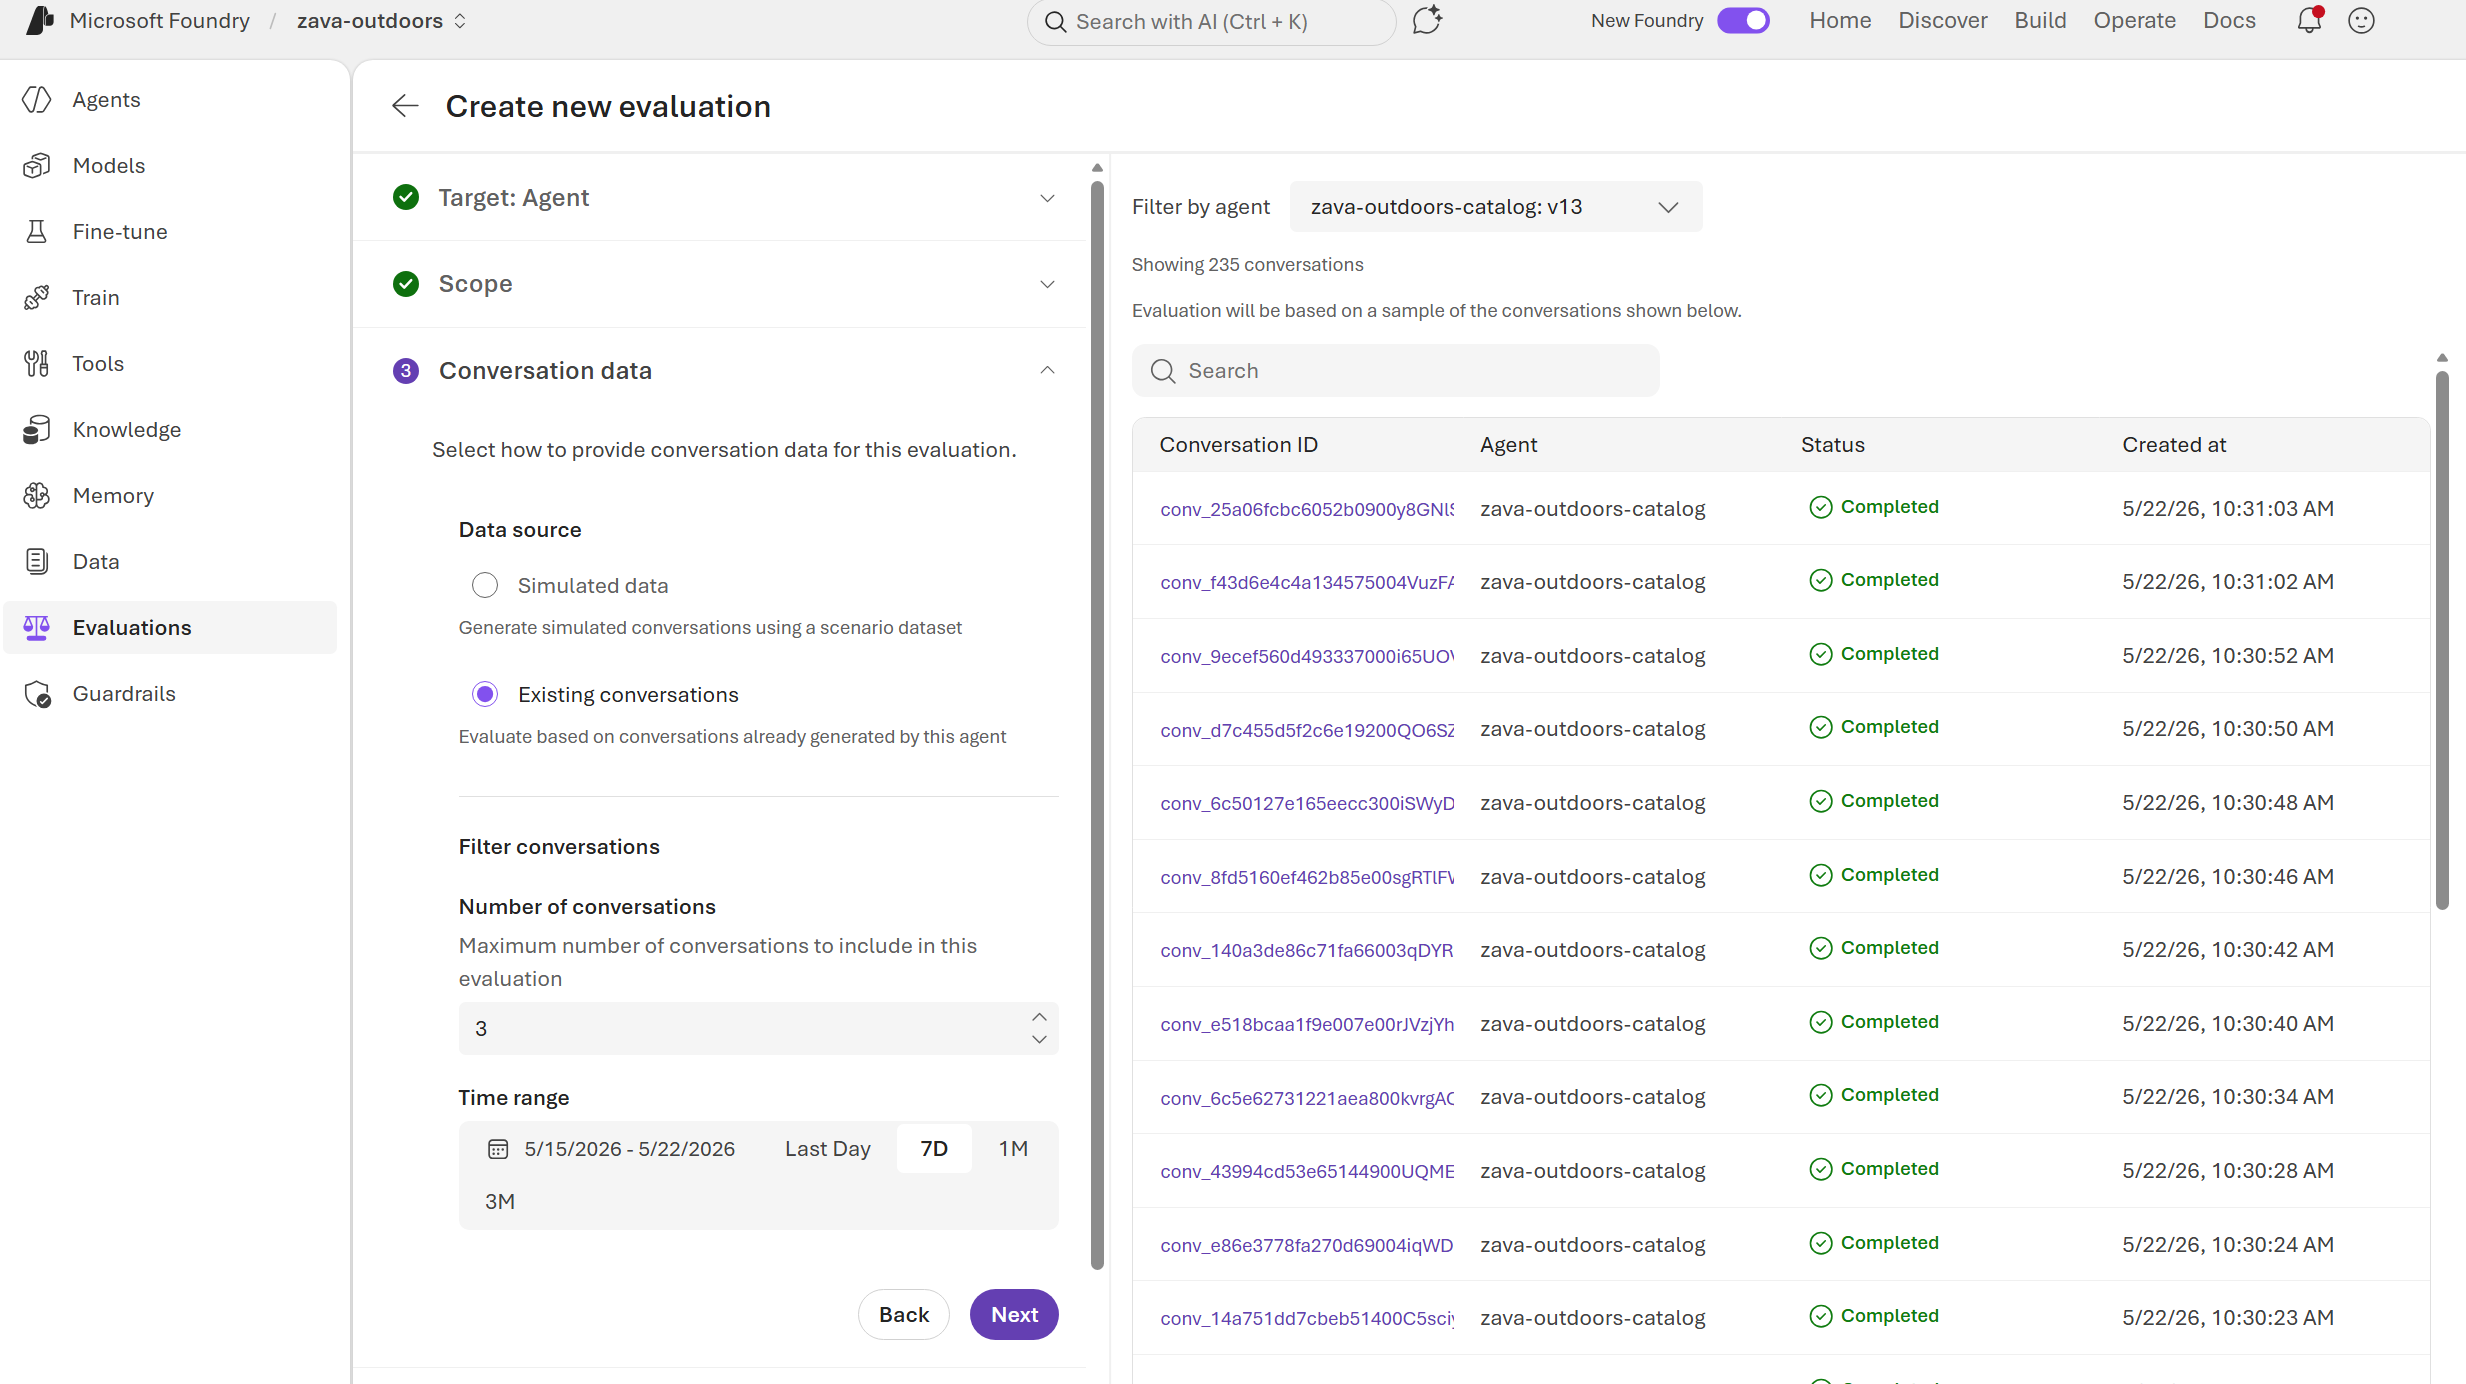Click the left panel vertical scrollbar
Screen dimensions: 2466x1384
click(1097, 725)
